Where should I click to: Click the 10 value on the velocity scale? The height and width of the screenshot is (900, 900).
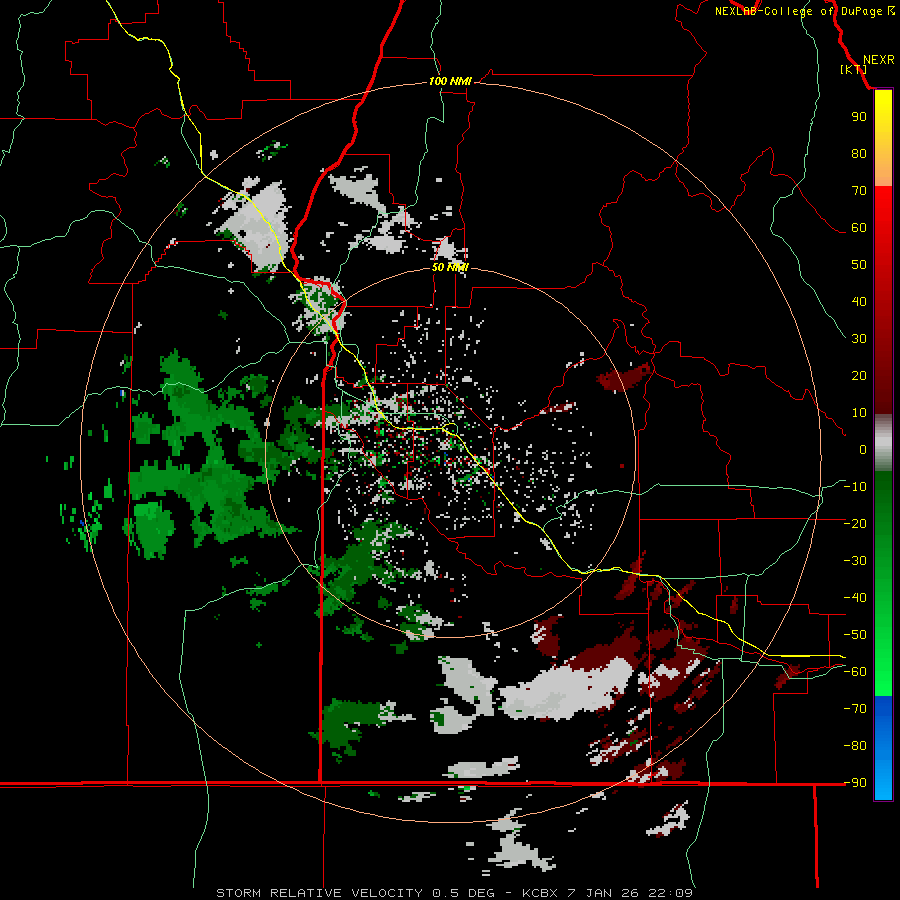click(x=859, y=413)
